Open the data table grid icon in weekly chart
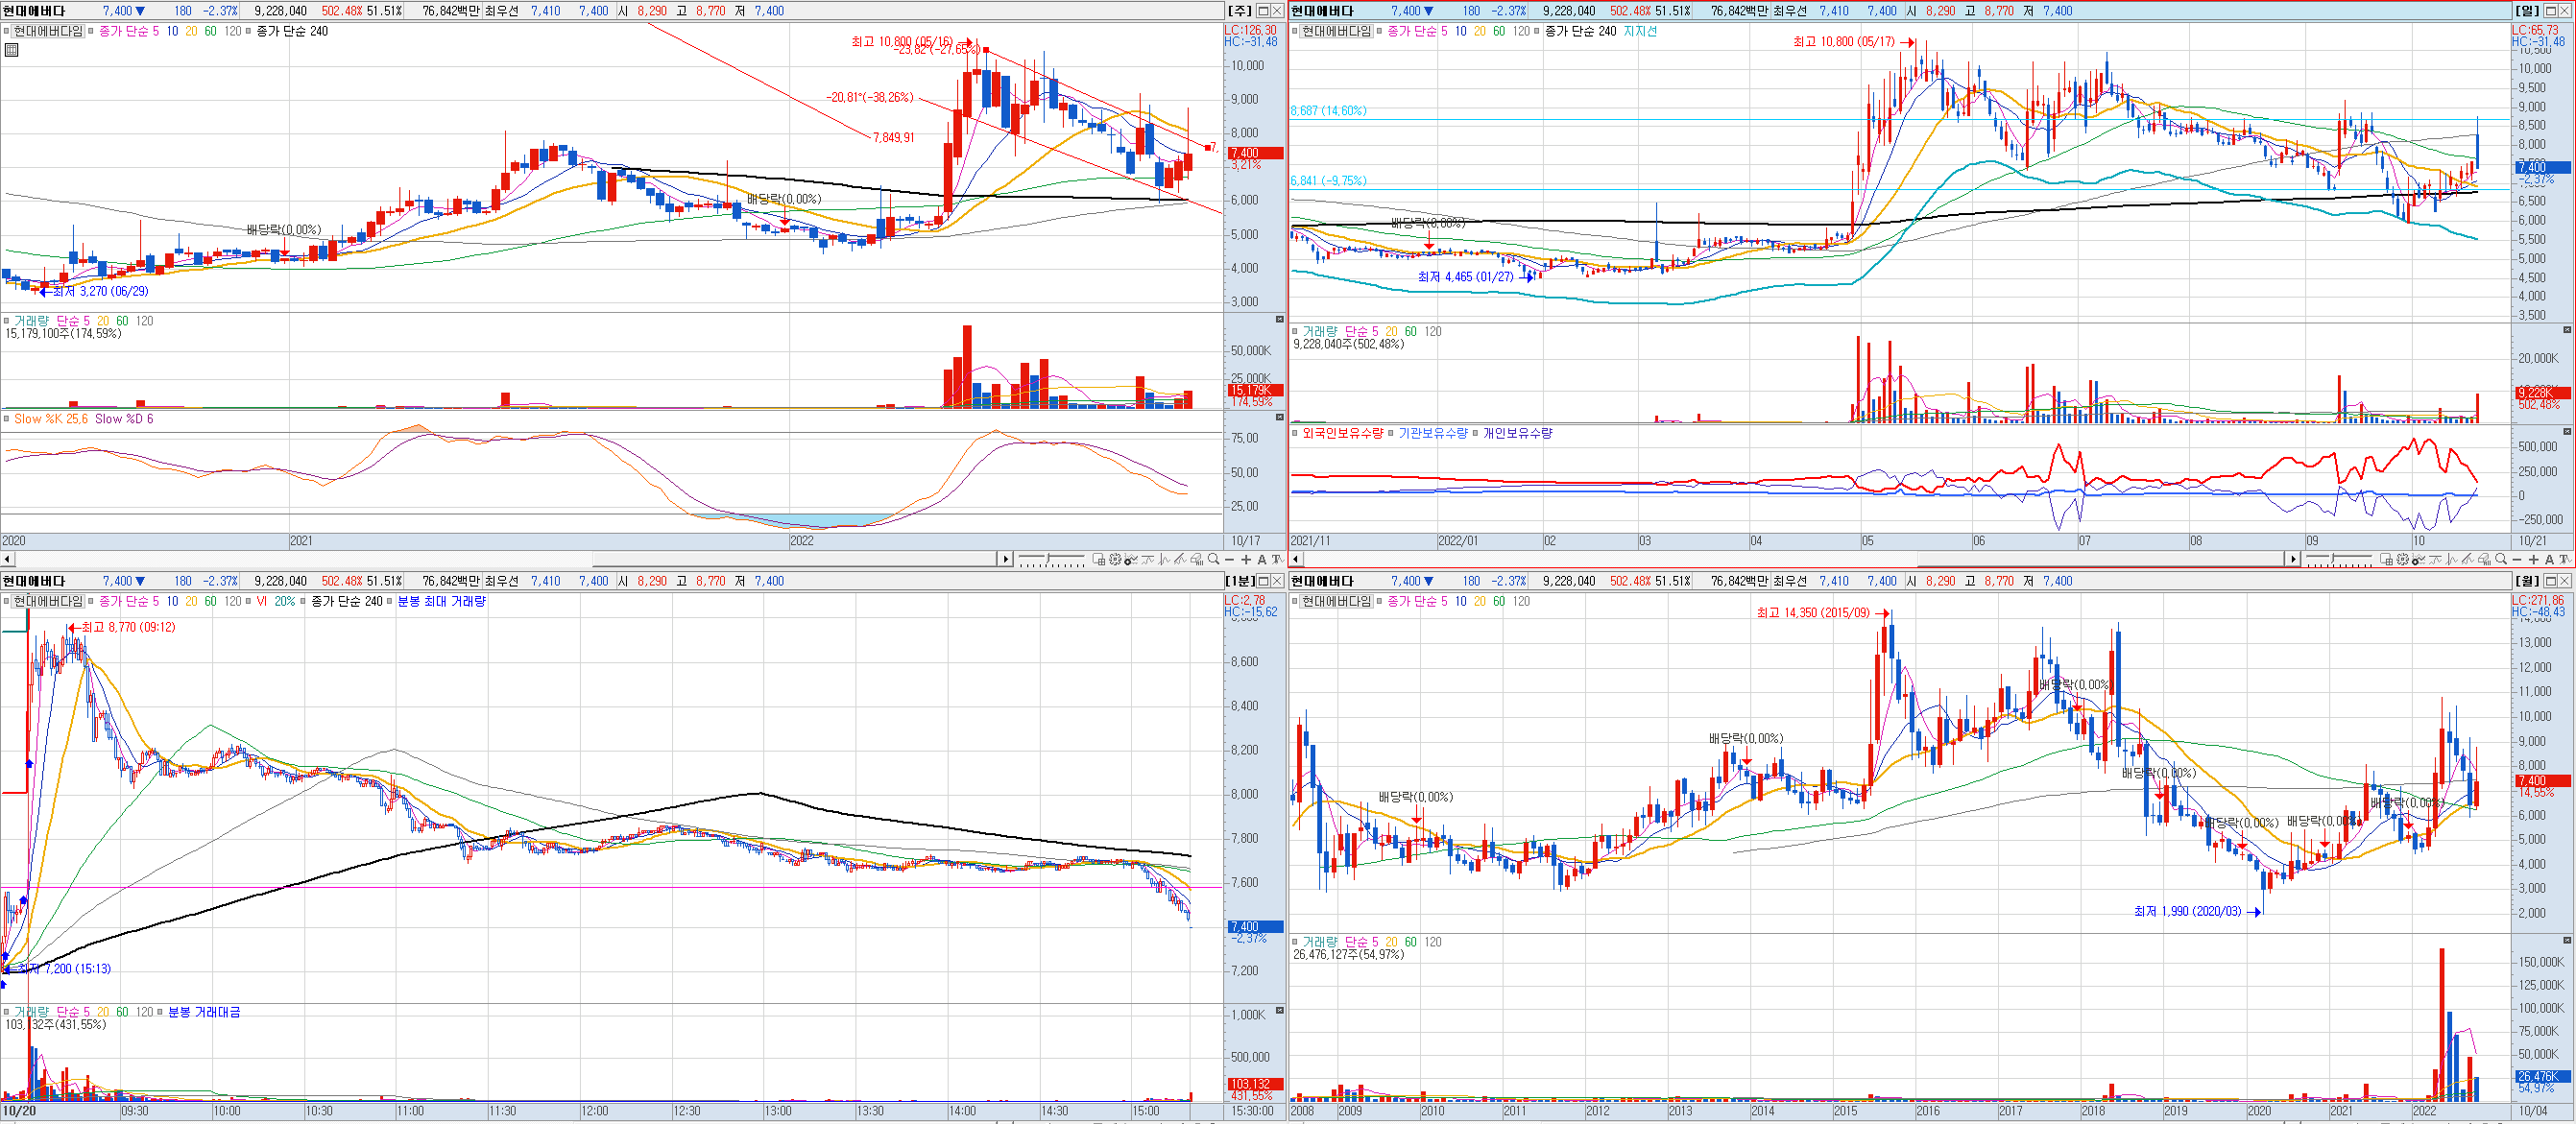Viewport: 2576px width, 1124px height. pos(11,50)
